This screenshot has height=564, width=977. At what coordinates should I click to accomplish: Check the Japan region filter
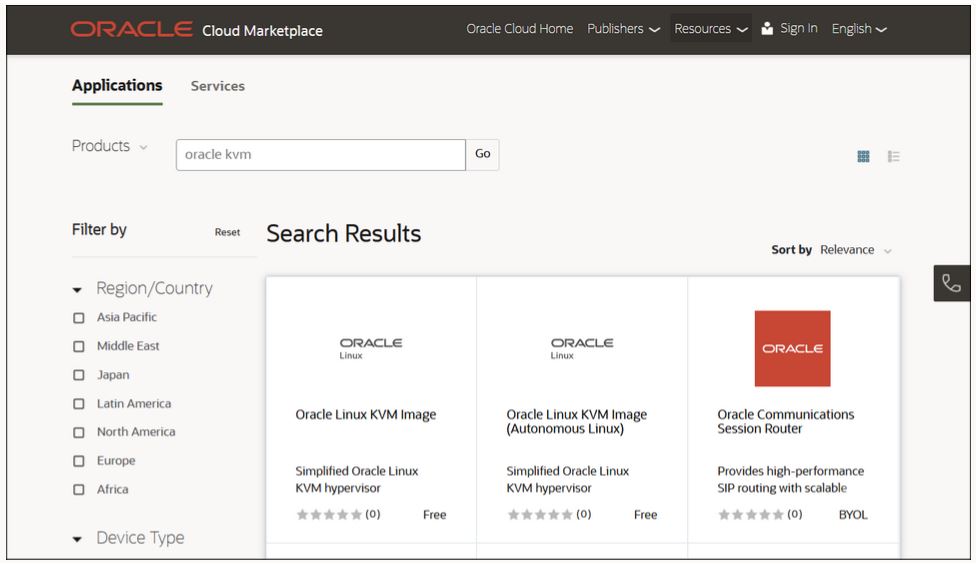tap(79, 375)
